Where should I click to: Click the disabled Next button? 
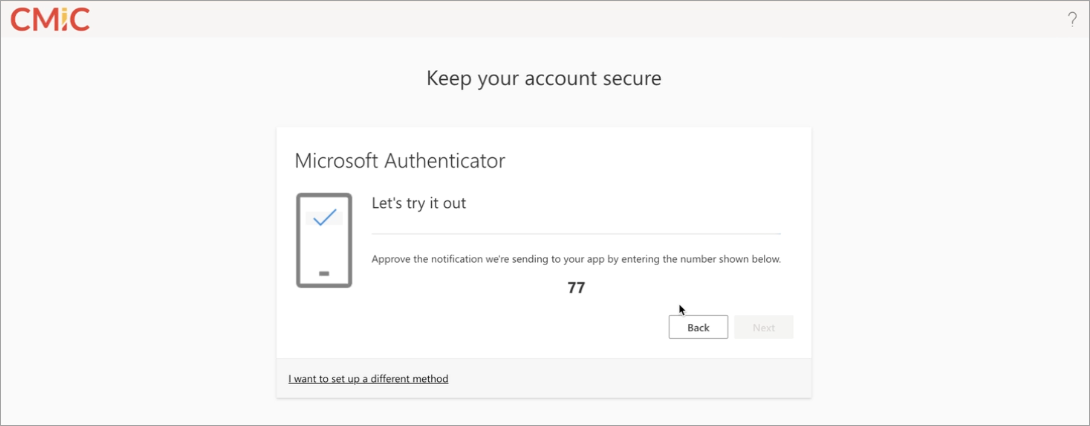click(x=763, y=327)
